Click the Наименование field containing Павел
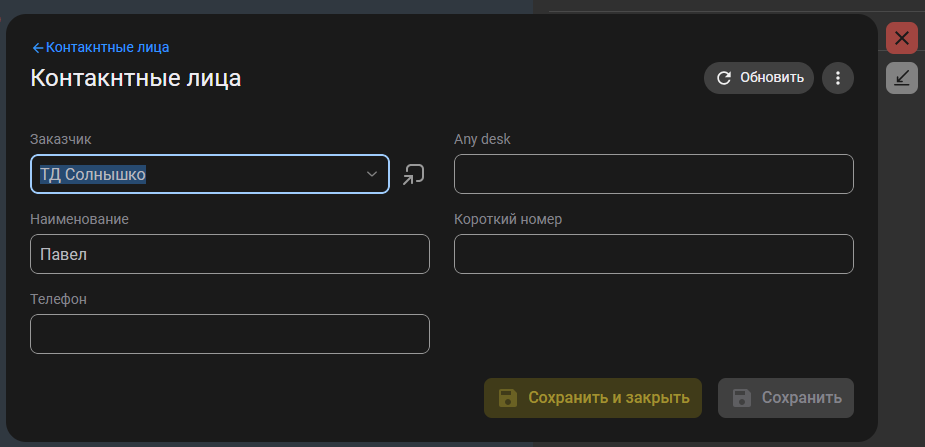 point(230,254)
